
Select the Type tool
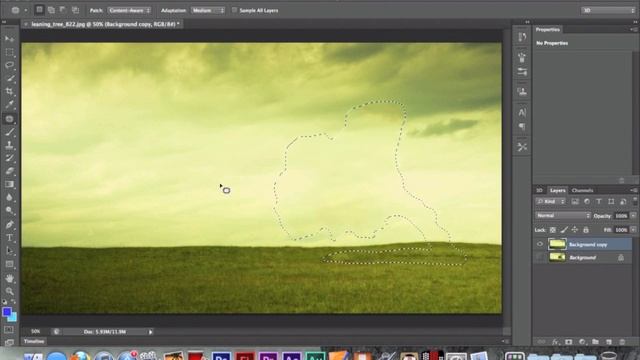(x=9, y=238)
